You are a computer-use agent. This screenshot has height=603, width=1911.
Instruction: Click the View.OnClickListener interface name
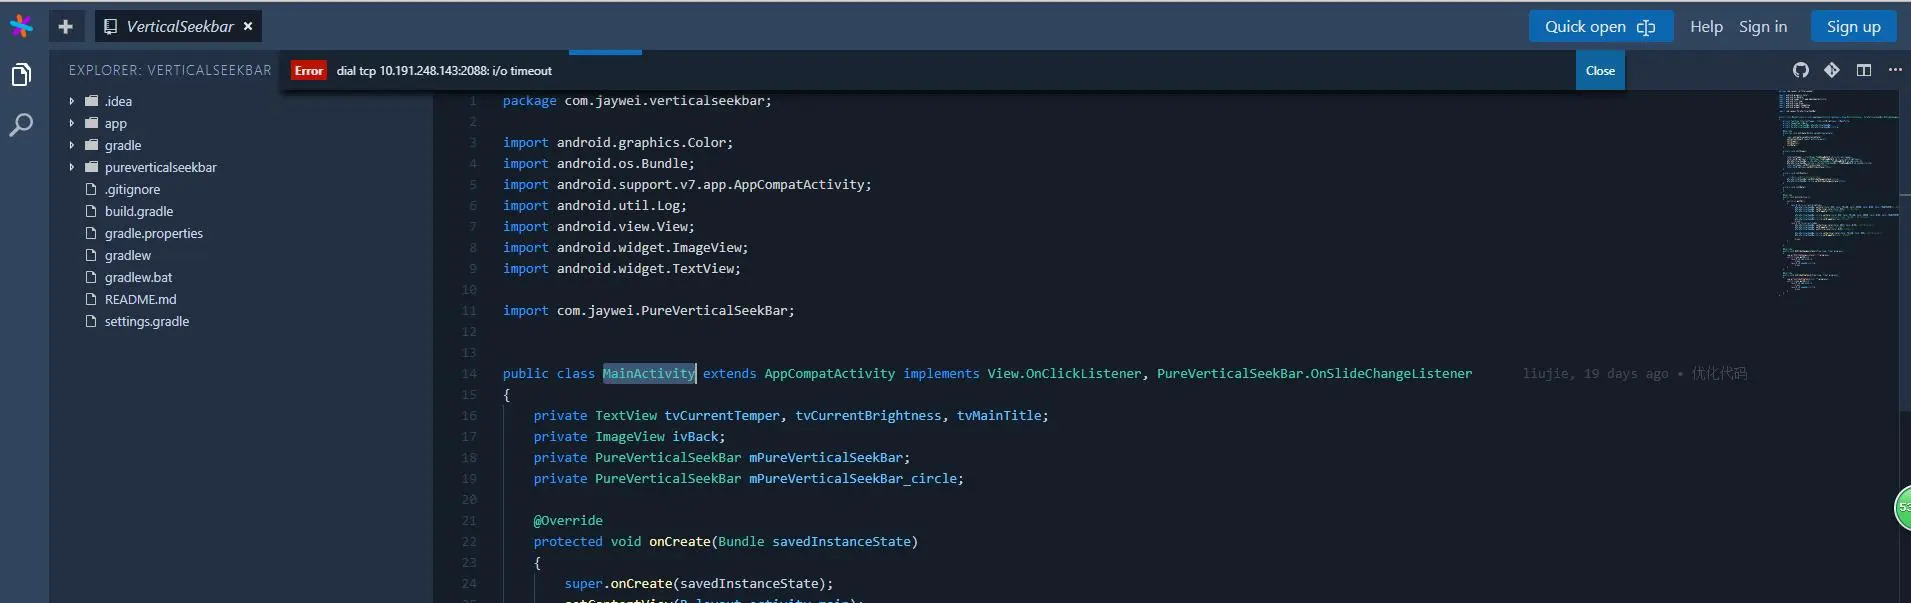[x=1064, y=374]
